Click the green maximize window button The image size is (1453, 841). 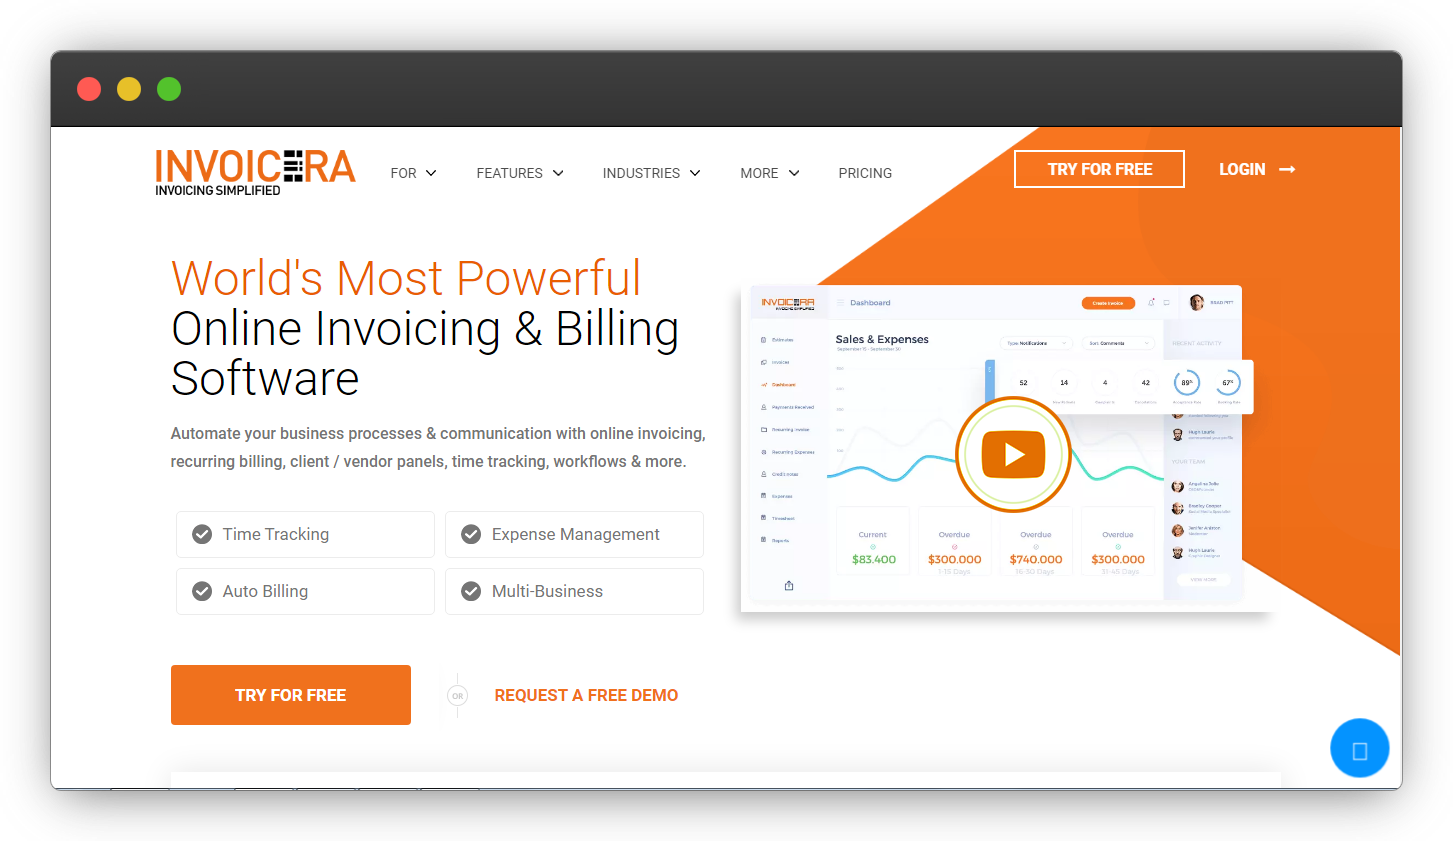(x=169, y=89)
